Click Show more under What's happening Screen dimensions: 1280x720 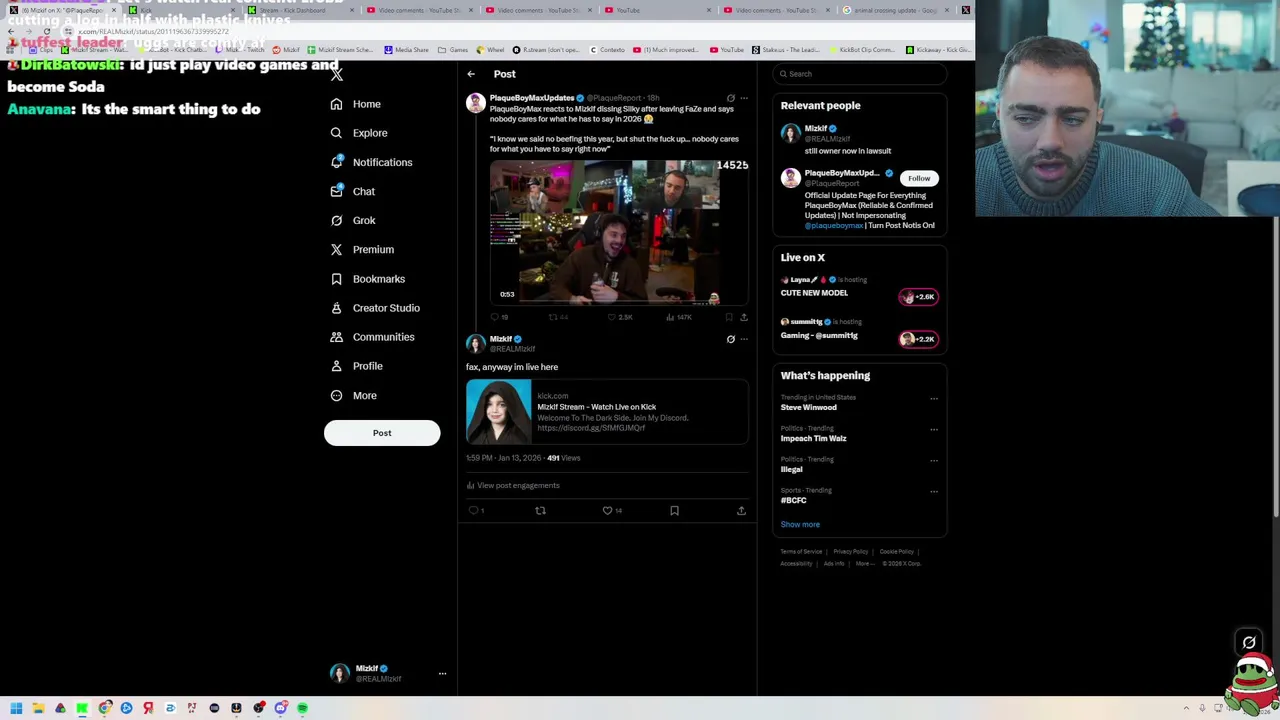(x=800, y=524)
